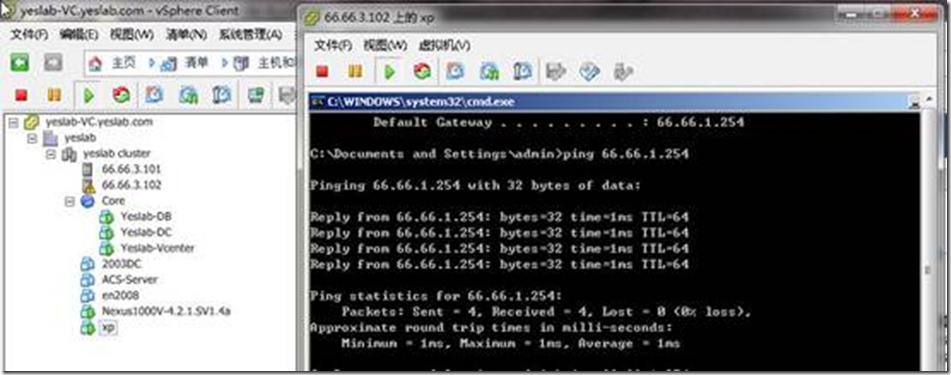Click the CD/DVD device icon in xp console toolbar

[589, 72]
